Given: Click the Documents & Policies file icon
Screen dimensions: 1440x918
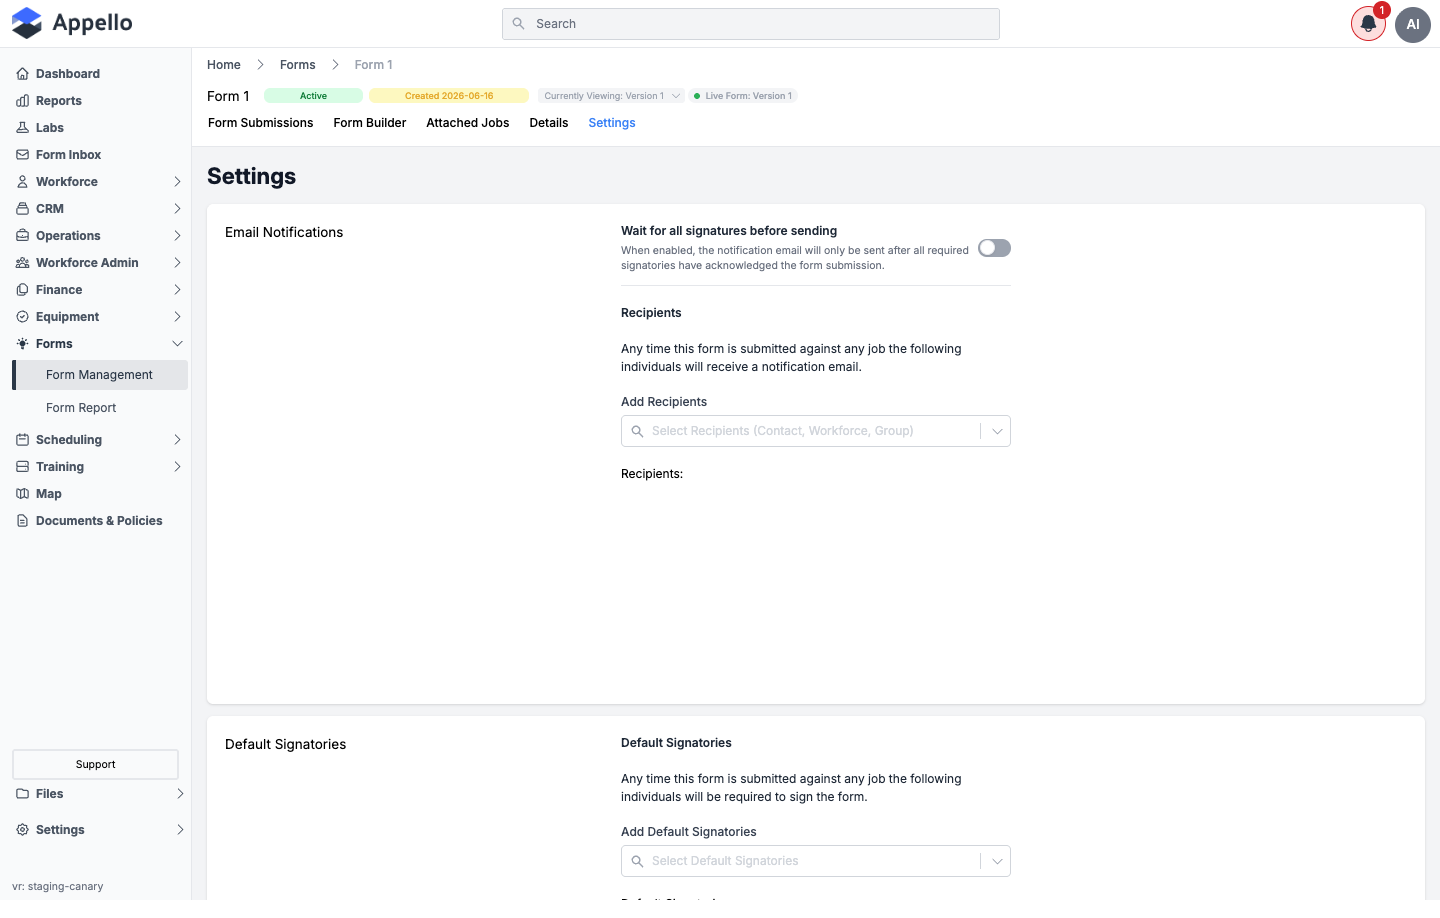Looking at the screenshot, I should (x=22, y=521).
